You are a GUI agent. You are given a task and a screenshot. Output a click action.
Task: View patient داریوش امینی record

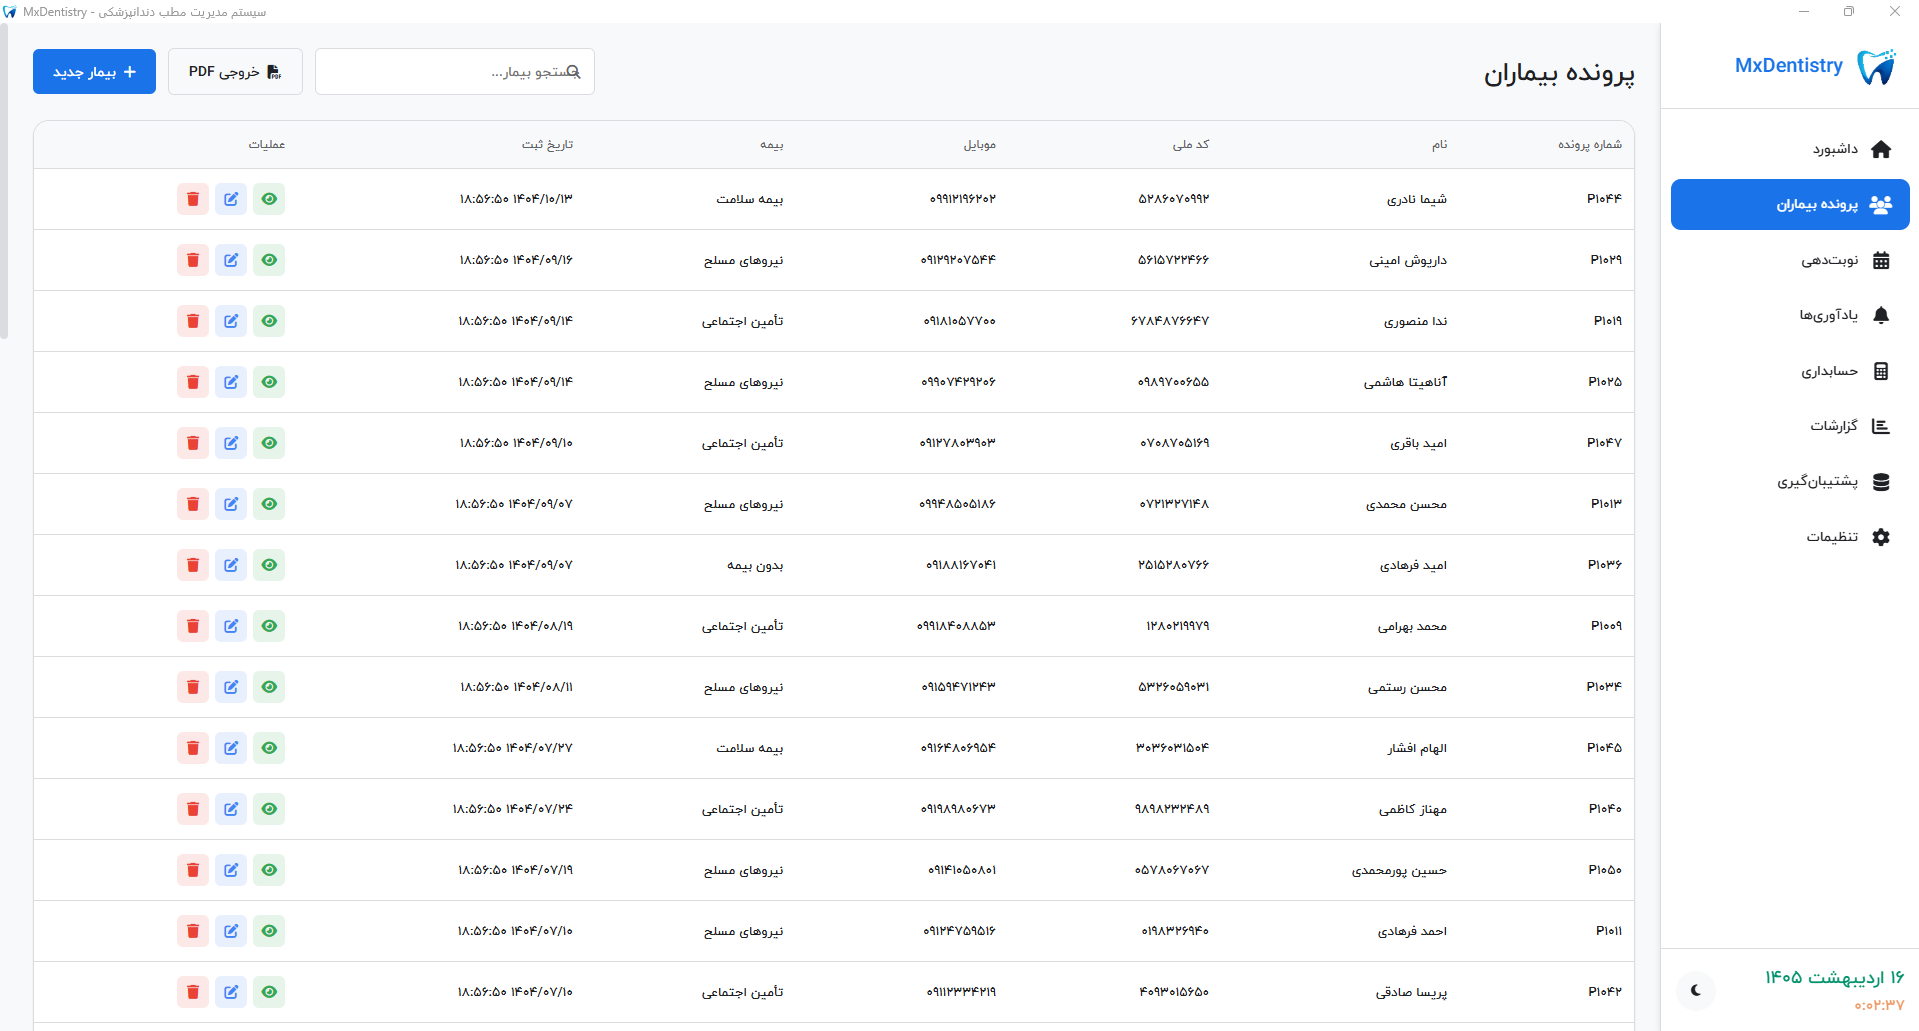[x=269, y=260]
